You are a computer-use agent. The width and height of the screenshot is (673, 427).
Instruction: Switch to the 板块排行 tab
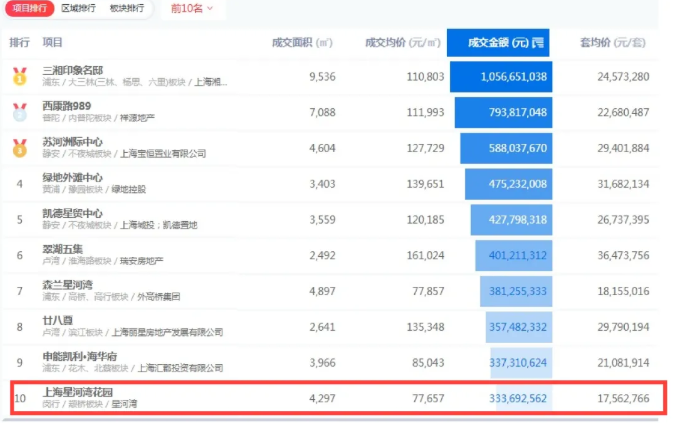coord(127,8)
